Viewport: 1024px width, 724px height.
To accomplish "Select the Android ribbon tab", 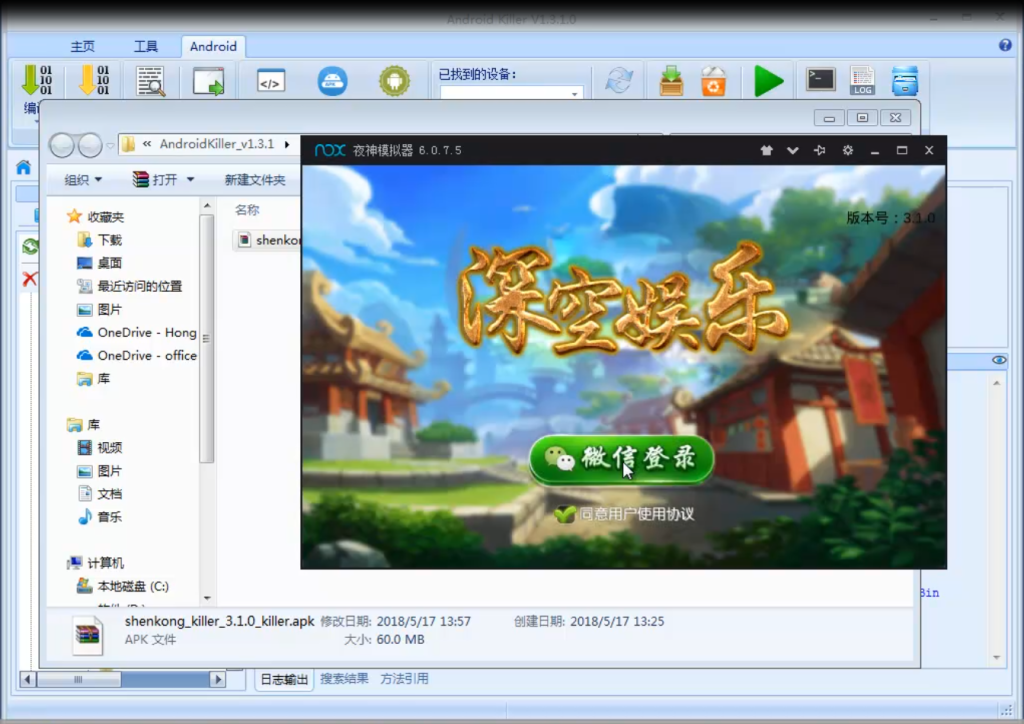I will click(213, 46).
